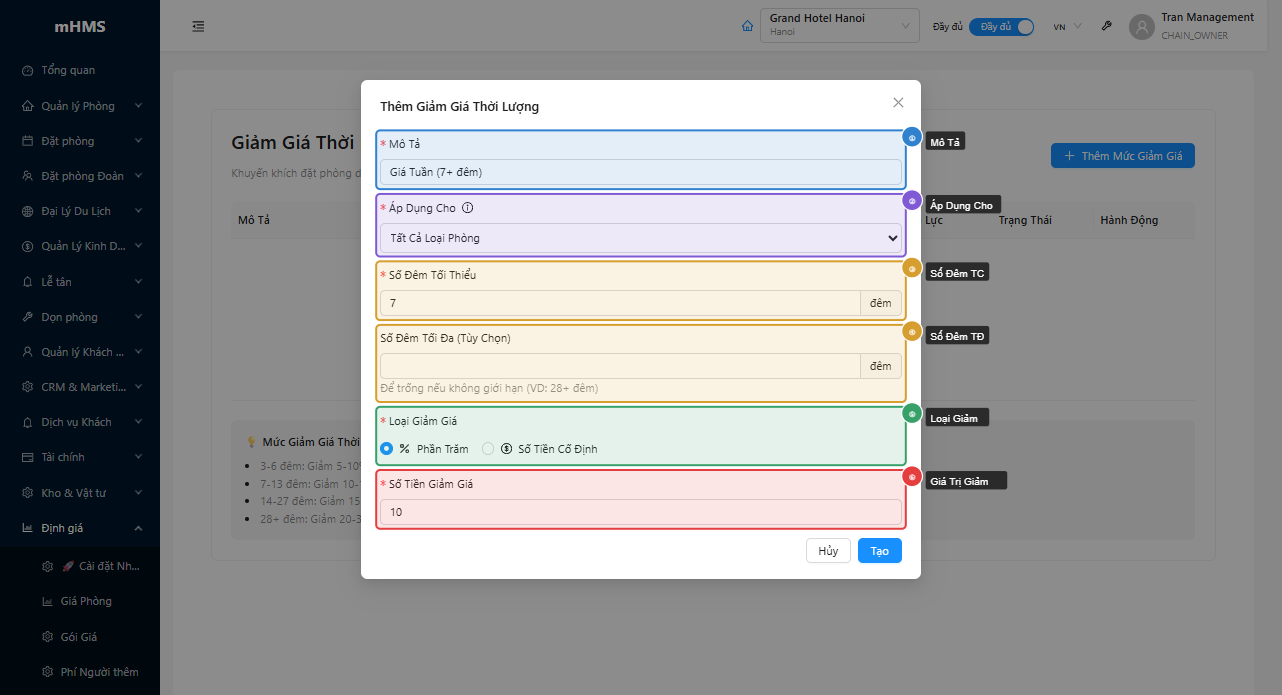The image size is (1282, 695).
Task: Click the Số Đêm Tối Đa input field
Action: click(x=620, y=366)
